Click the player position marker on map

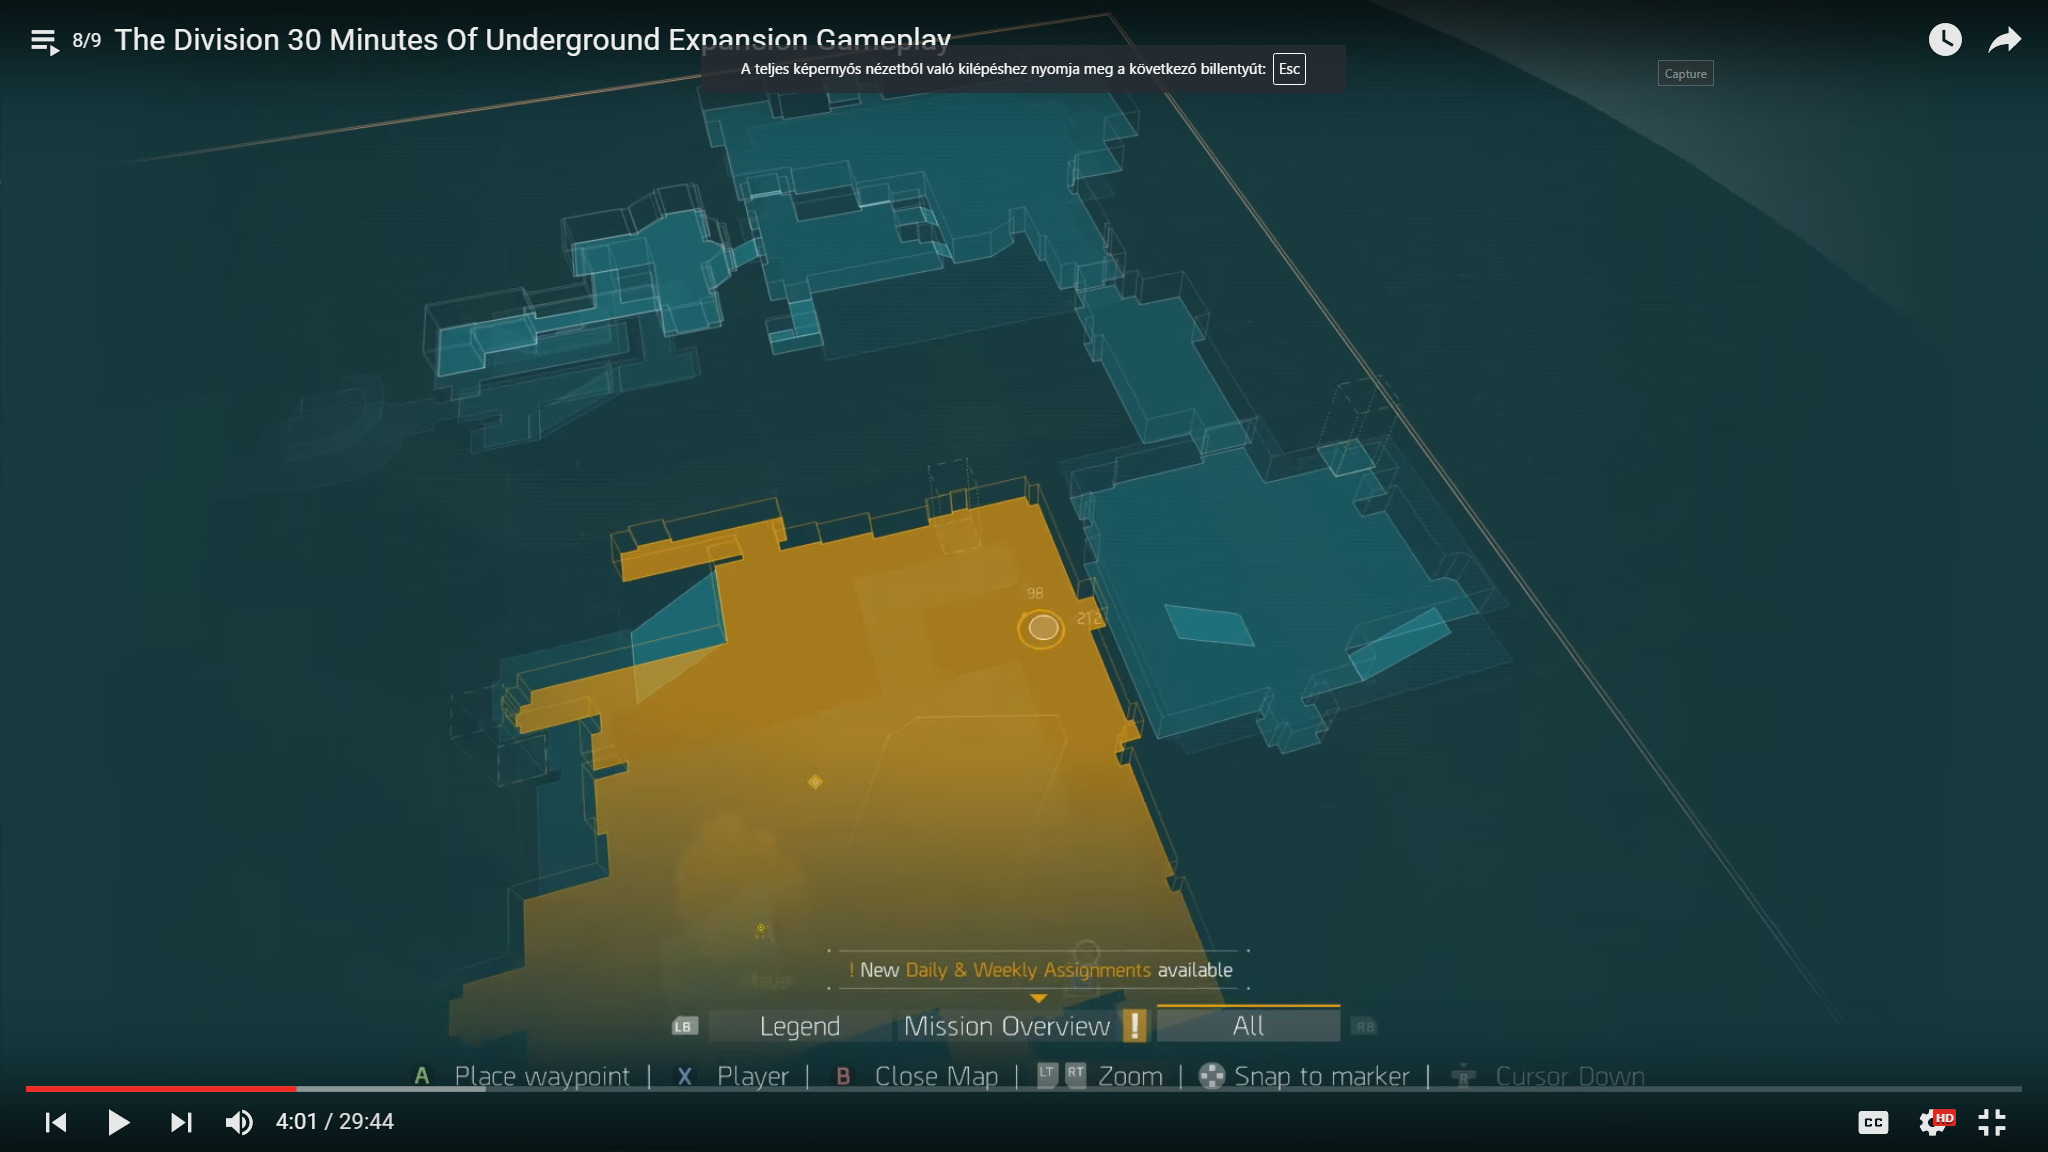pos(1042,628)
